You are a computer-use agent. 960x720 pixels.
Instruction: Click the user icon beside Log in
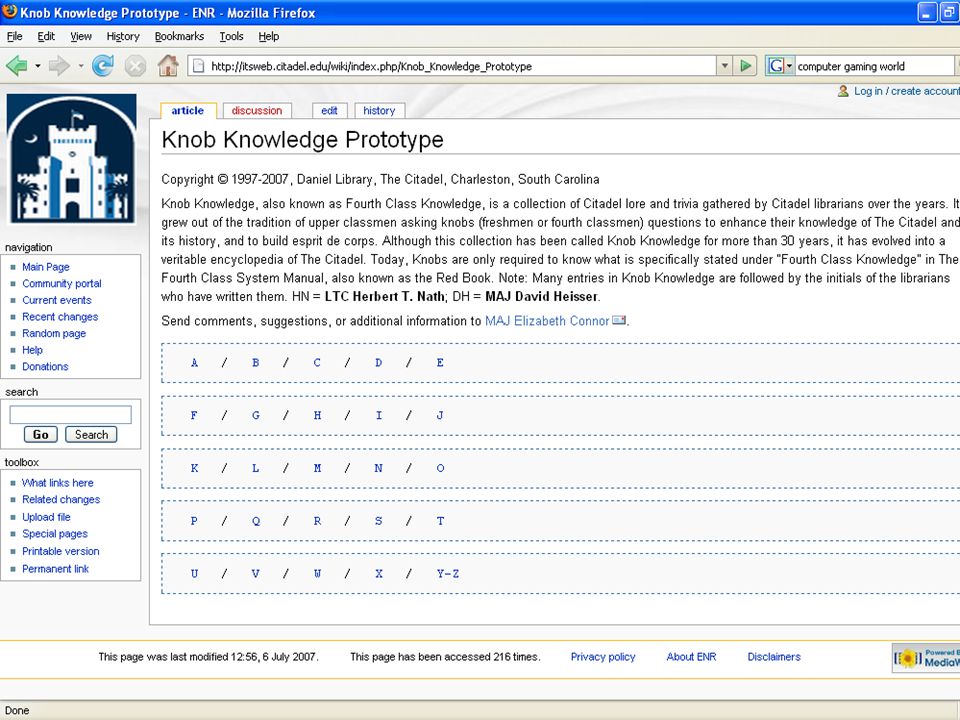pos(844,91)
